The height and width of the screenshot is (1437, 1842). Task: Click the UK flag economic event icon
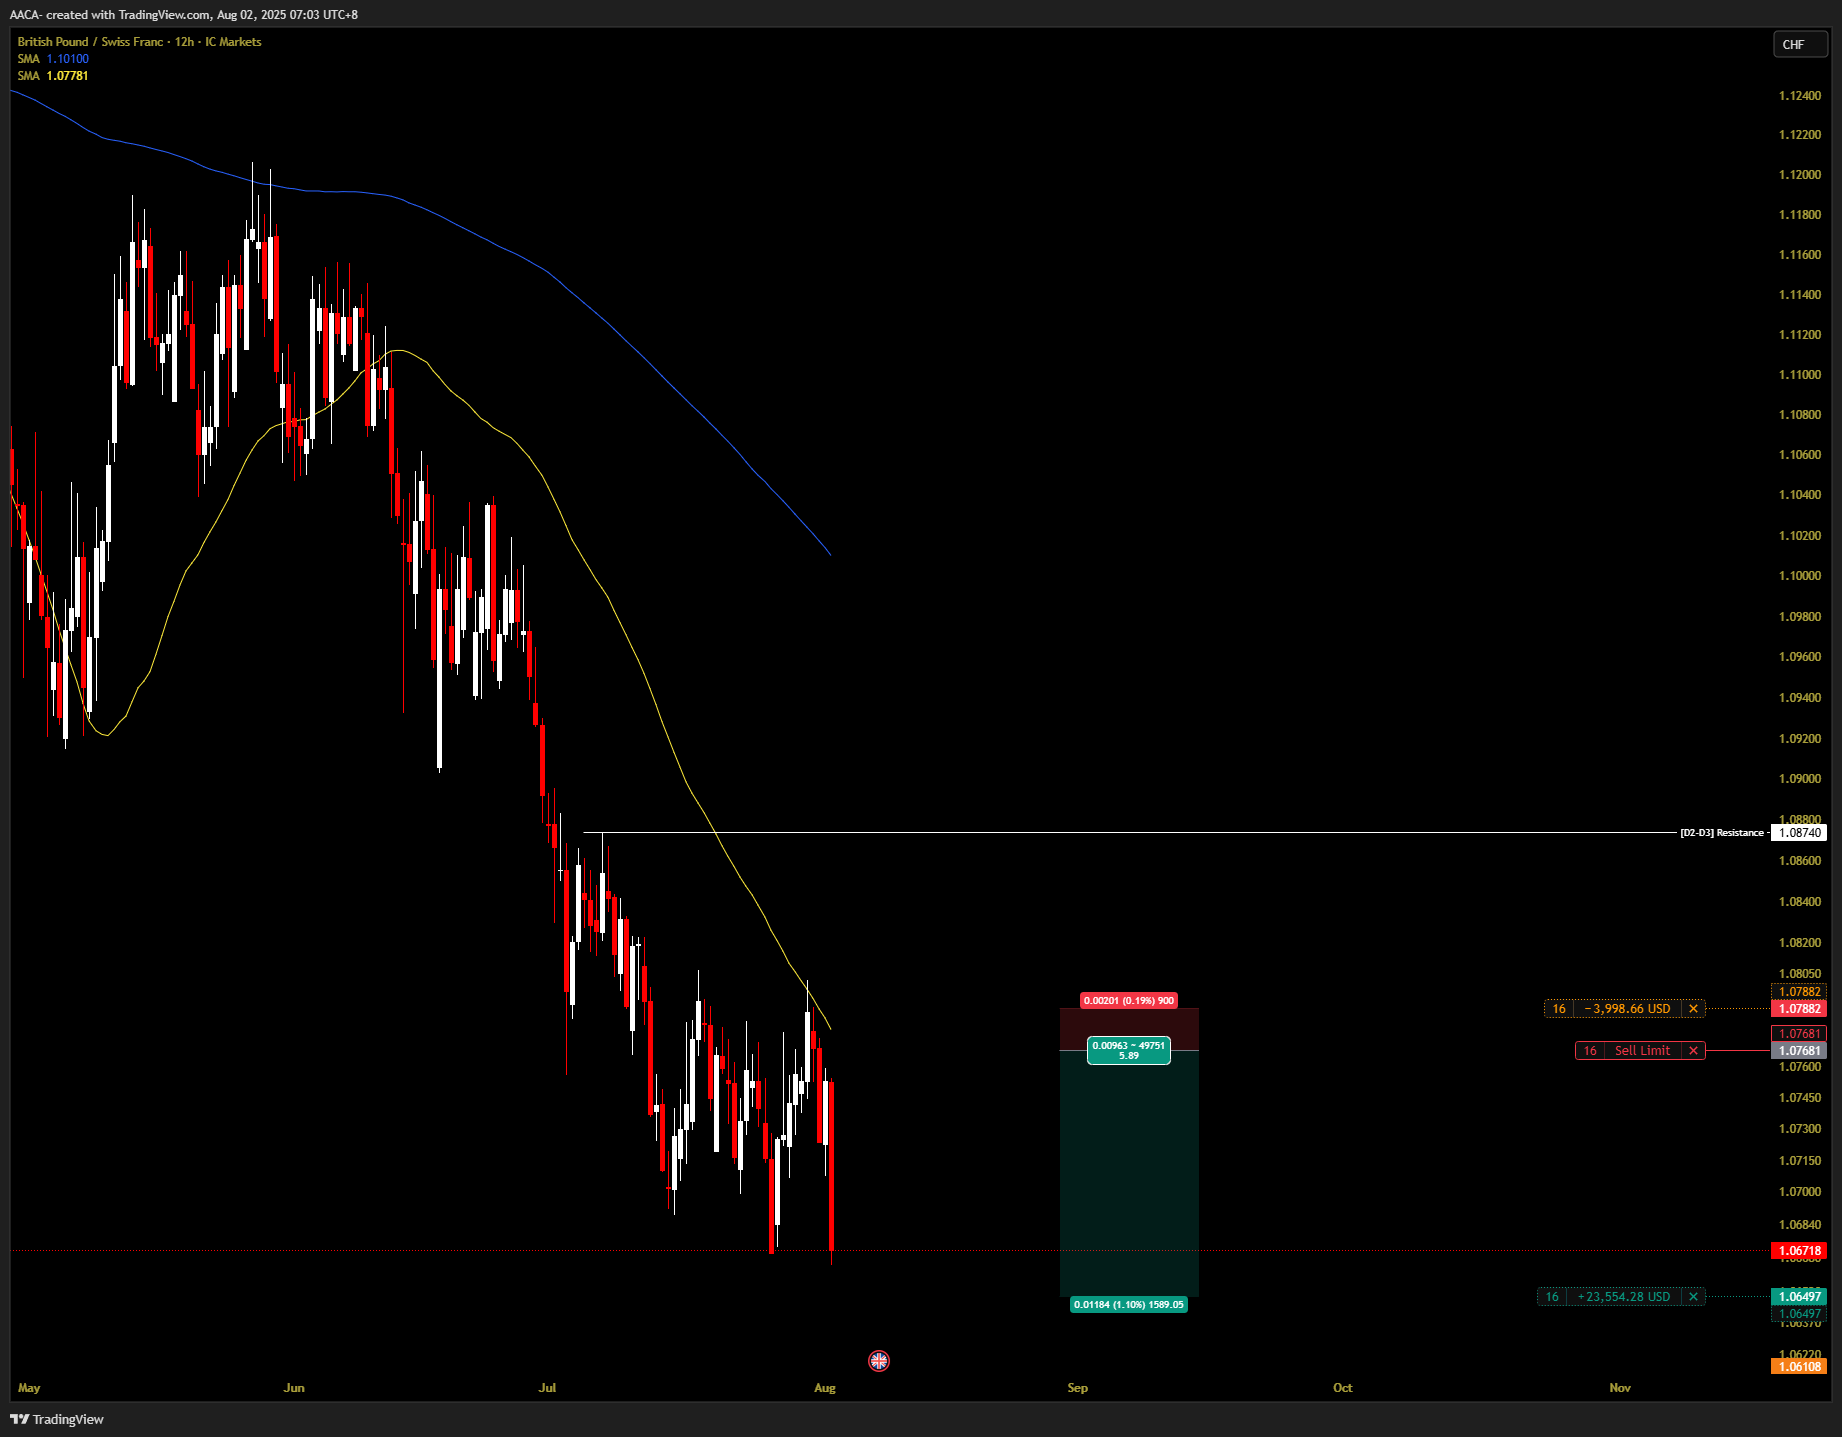click(x=879, y=1360)
